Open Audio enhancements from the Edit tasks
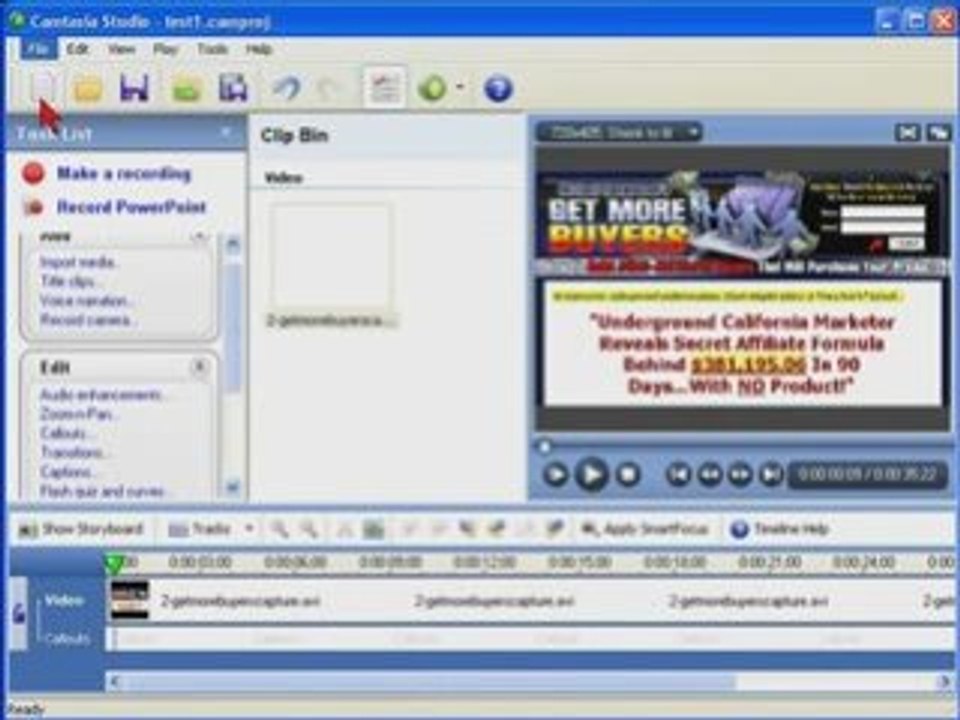960x720 pixels. click(x=104, y=395)
